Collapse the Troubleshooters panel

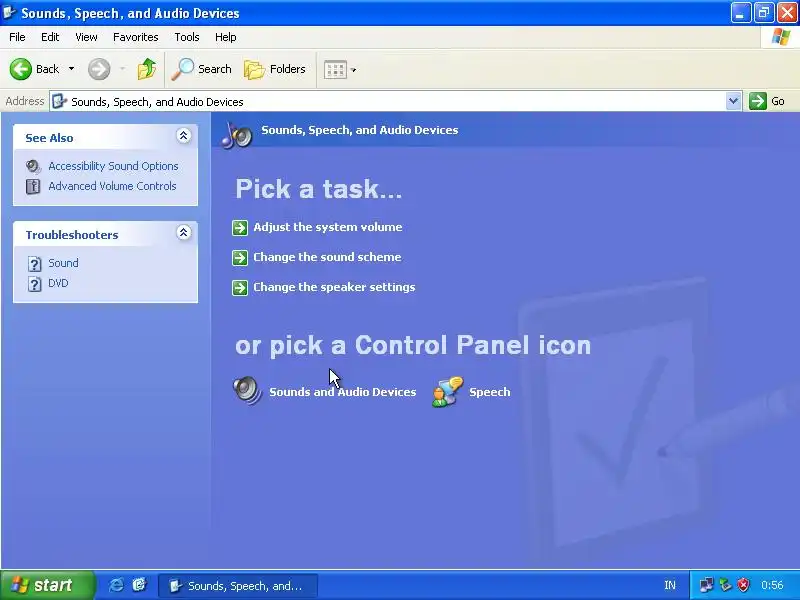184,233
